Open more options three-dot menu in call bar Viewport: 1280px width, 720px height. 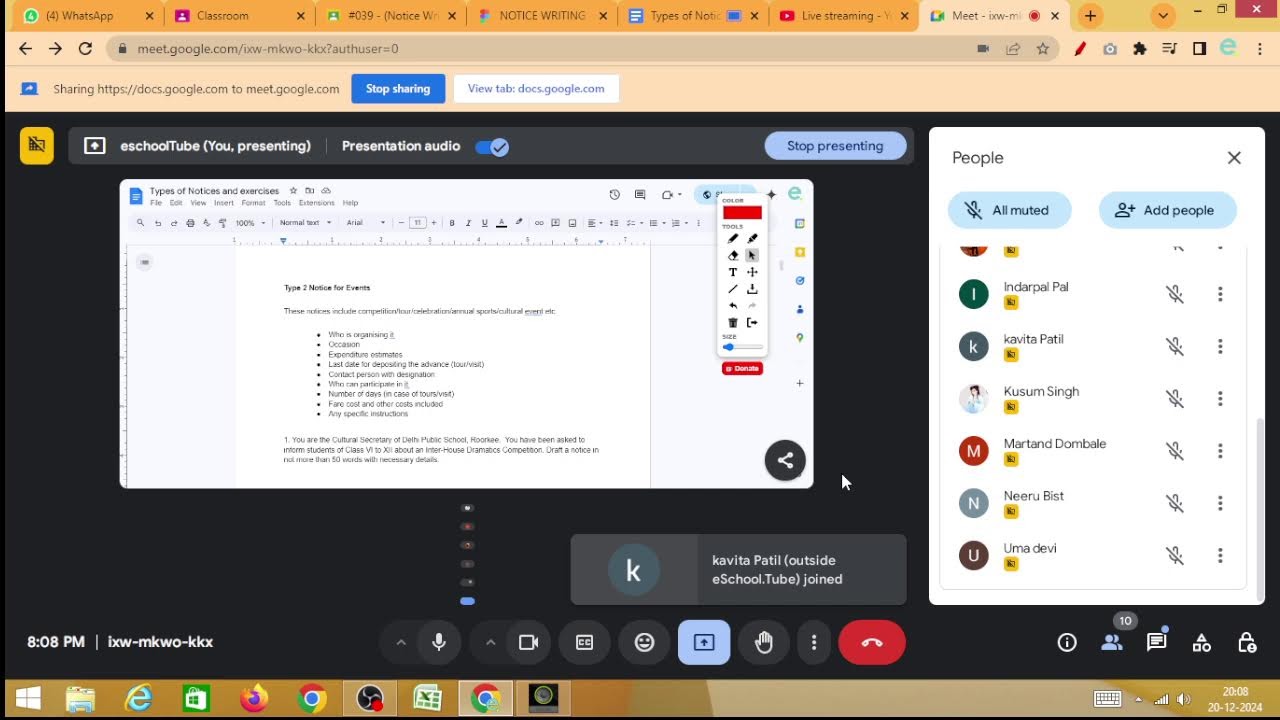pos(814,643)
